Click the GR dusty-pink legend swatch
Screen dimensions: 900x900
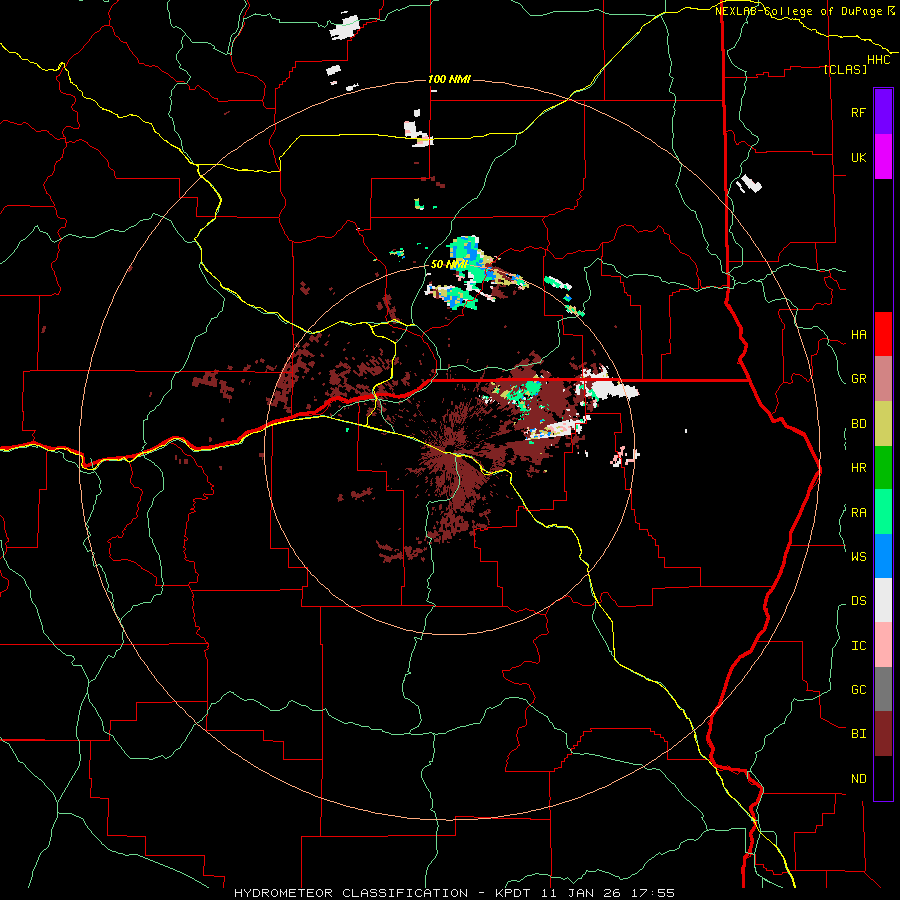[x=883, y=379]
